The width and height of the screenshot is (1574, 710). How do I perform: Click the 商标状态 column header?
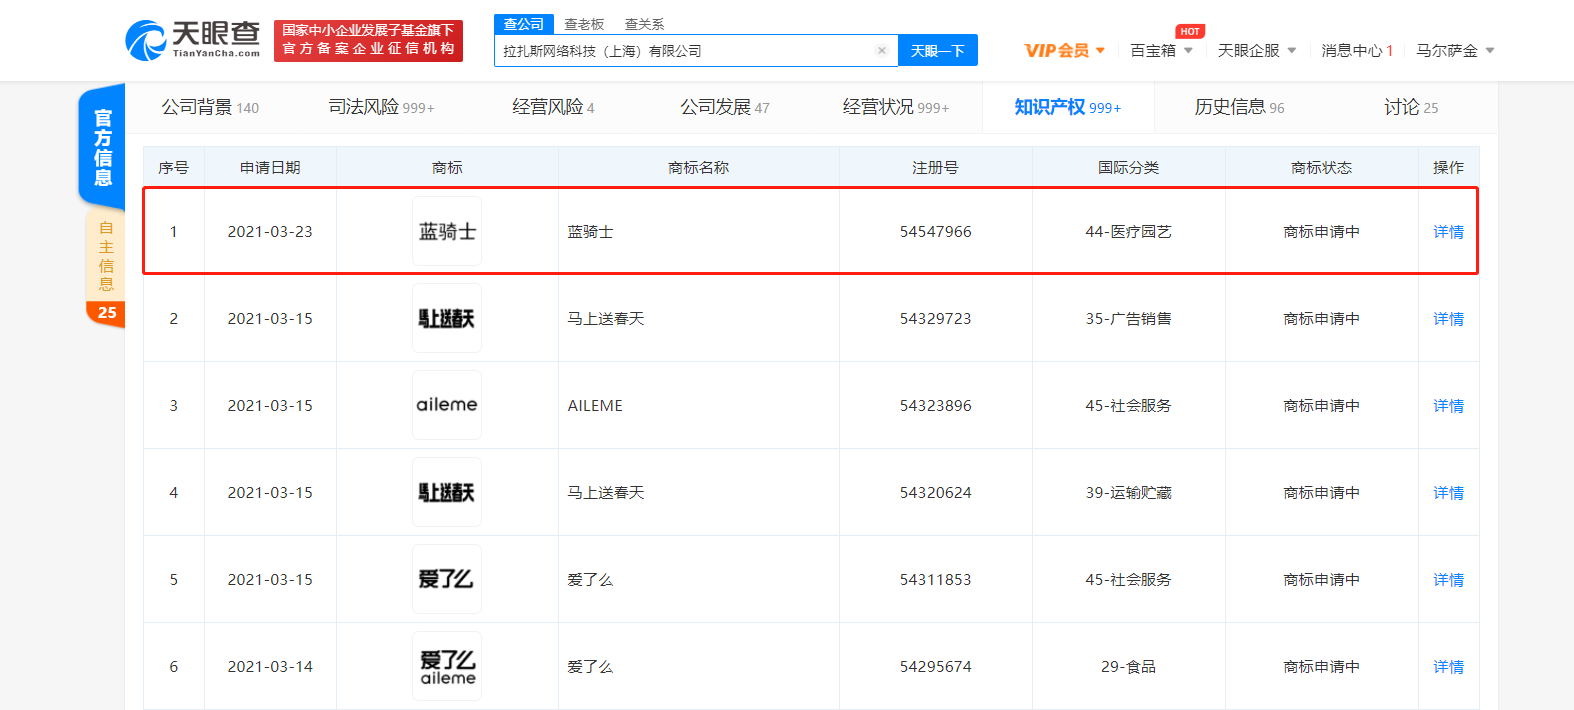[1321, 167]
